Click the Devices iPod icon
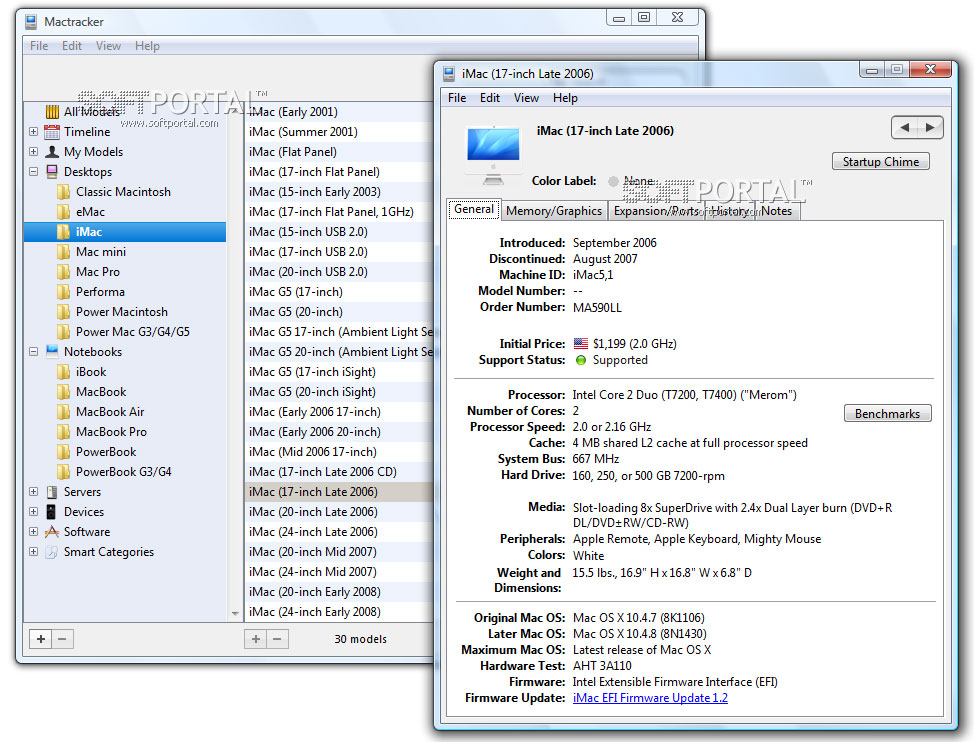This screenshot has height=742, width=974. (52, 512)
